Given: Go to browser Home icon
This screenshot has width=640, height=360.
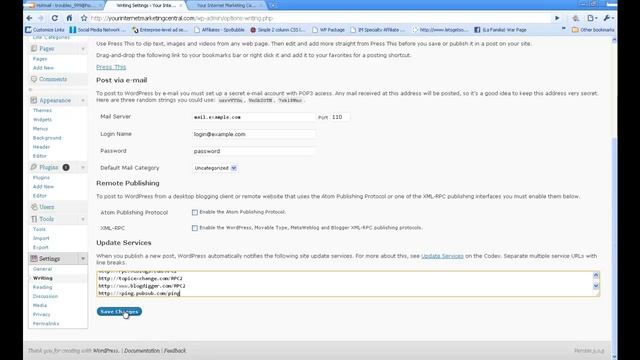Looking at the screenshot, I should click(x=69, y=18).
